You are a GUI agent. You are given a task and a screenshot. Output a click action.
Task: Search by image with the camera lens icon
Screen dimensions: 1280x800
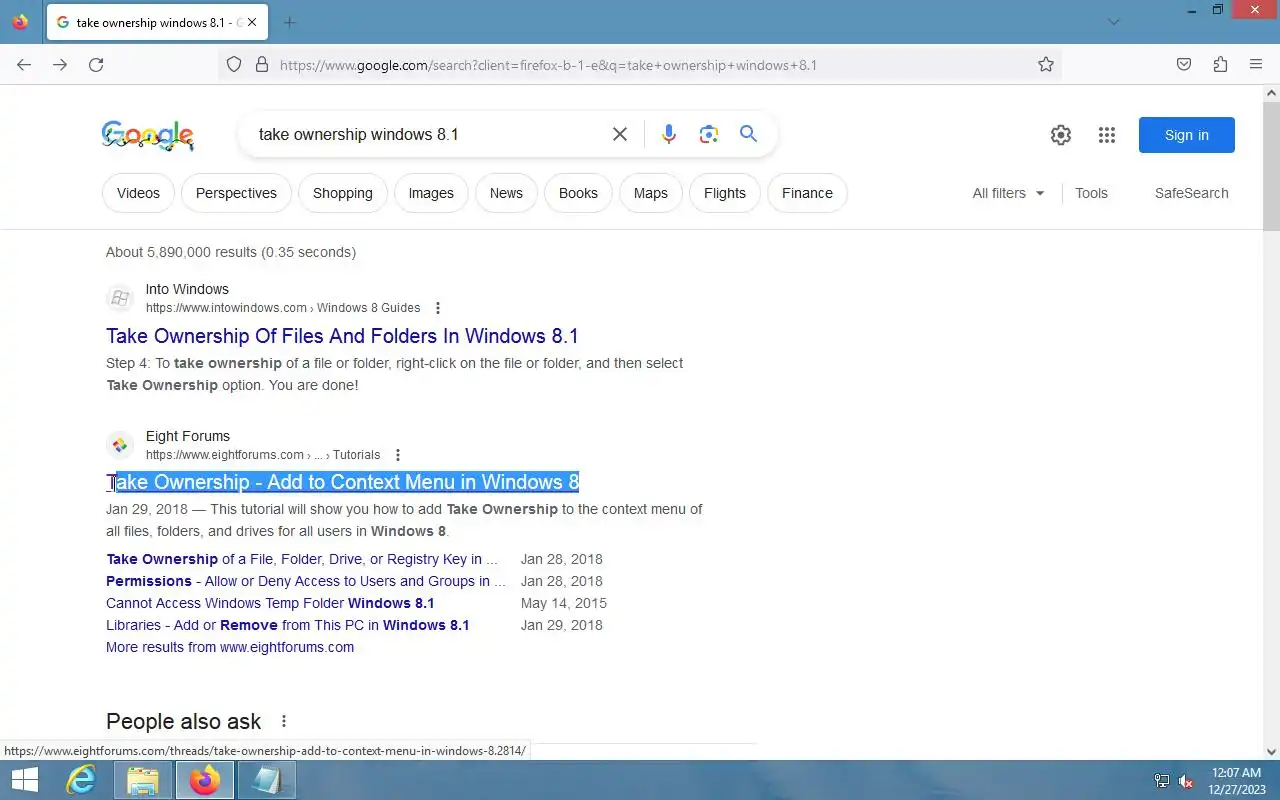(x=709, y=134)
